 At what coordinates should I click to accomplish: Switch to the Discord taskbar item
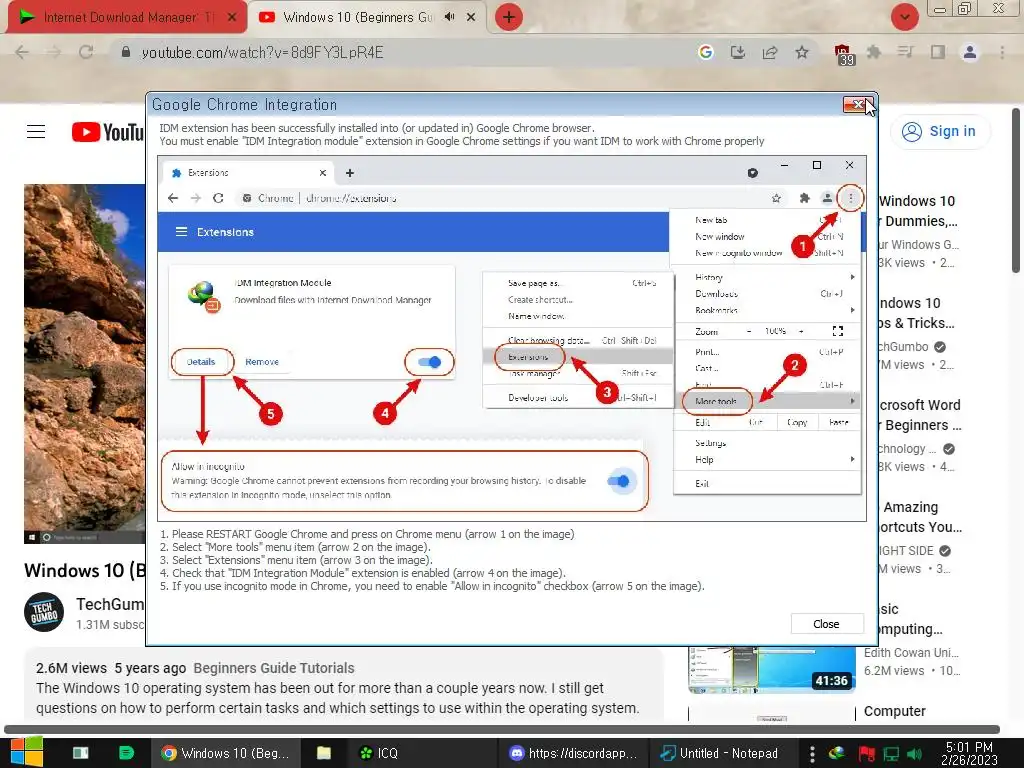pos(572,753)
